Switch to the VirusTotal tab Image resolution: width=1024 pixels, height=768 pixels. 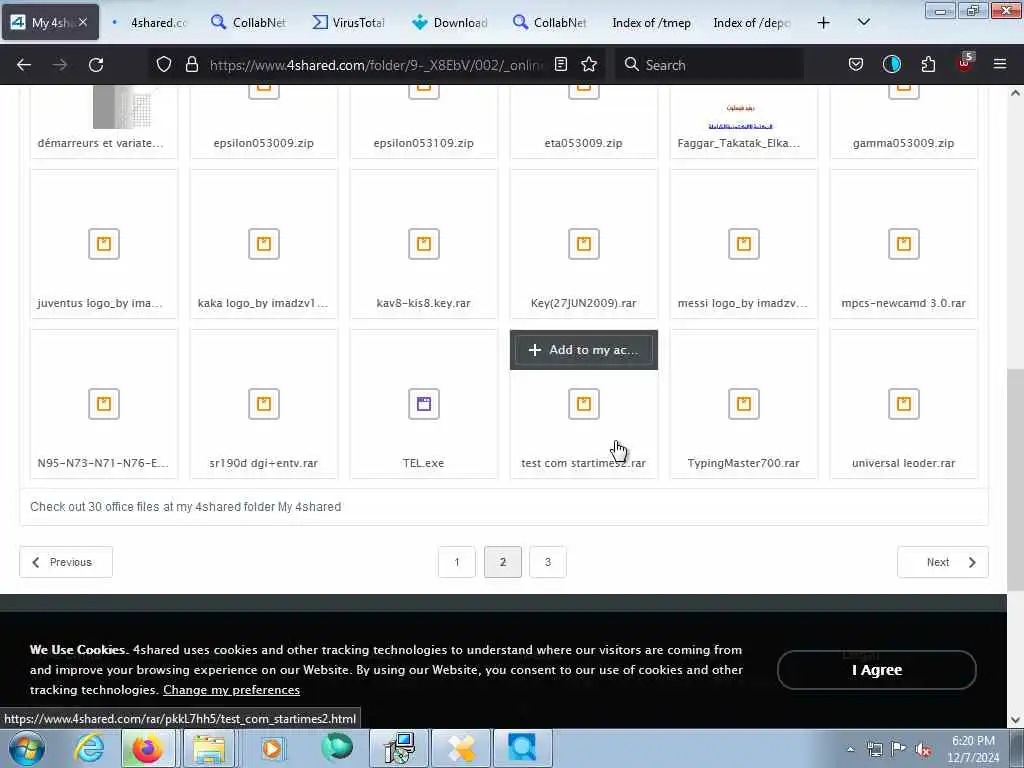click(x=348, y=23)
